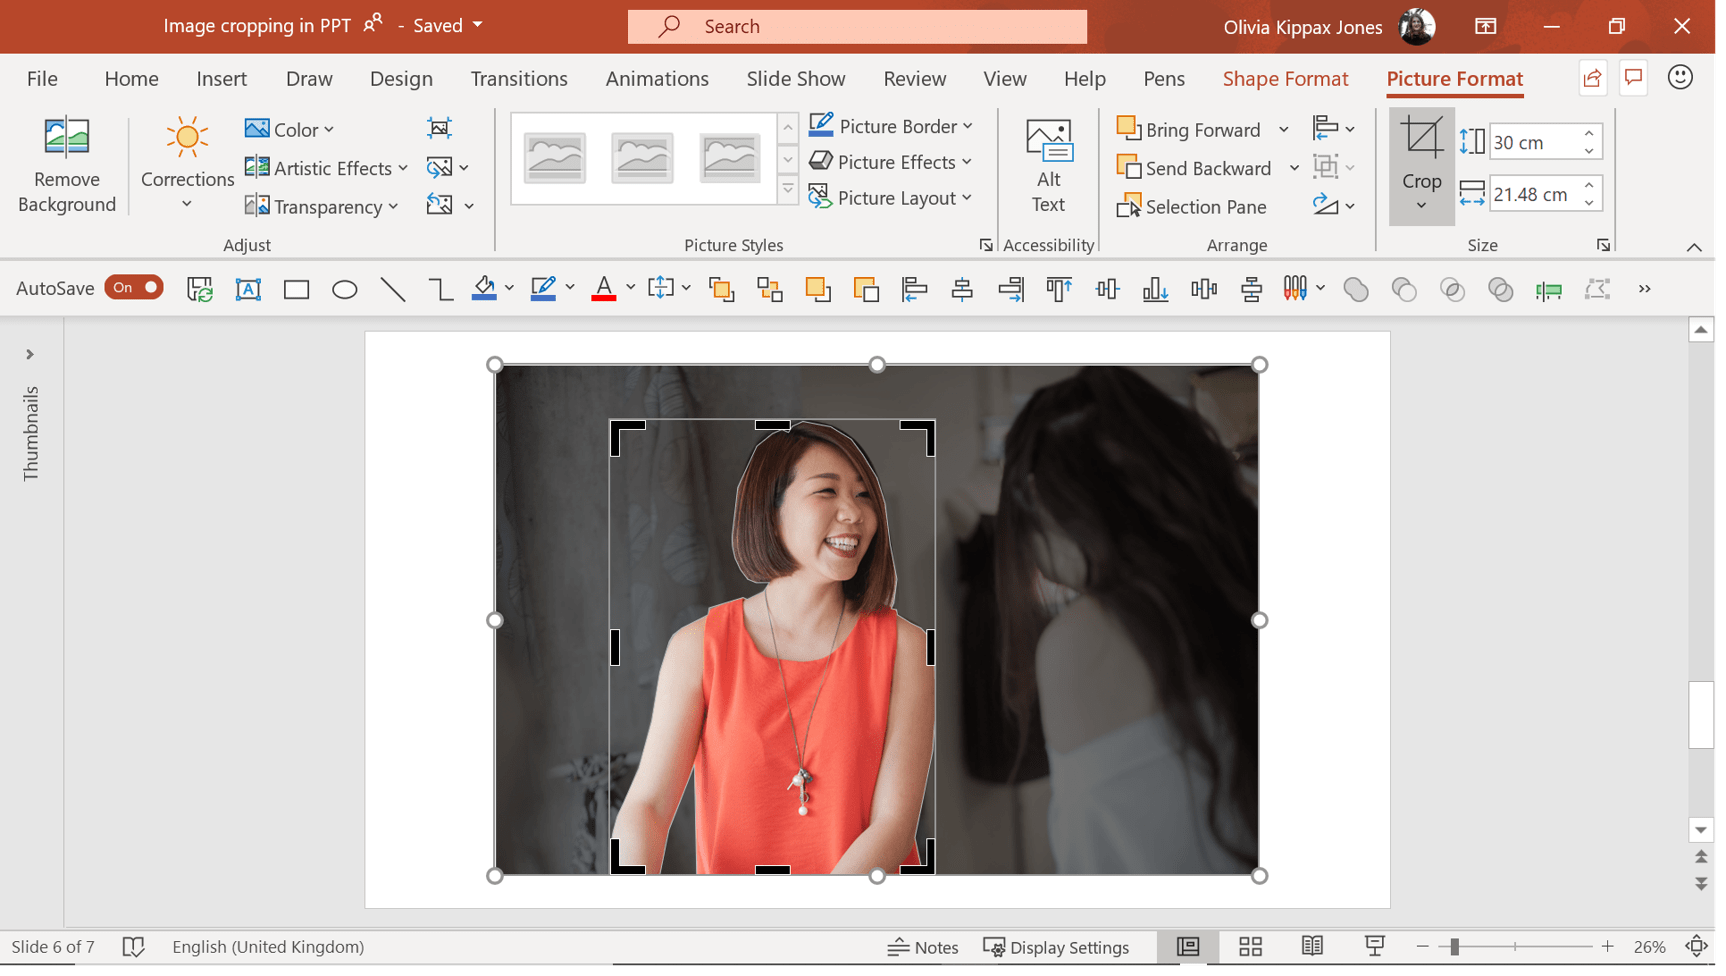Apply the red font color swatch
1726x976 pixels.
(604, 289)
